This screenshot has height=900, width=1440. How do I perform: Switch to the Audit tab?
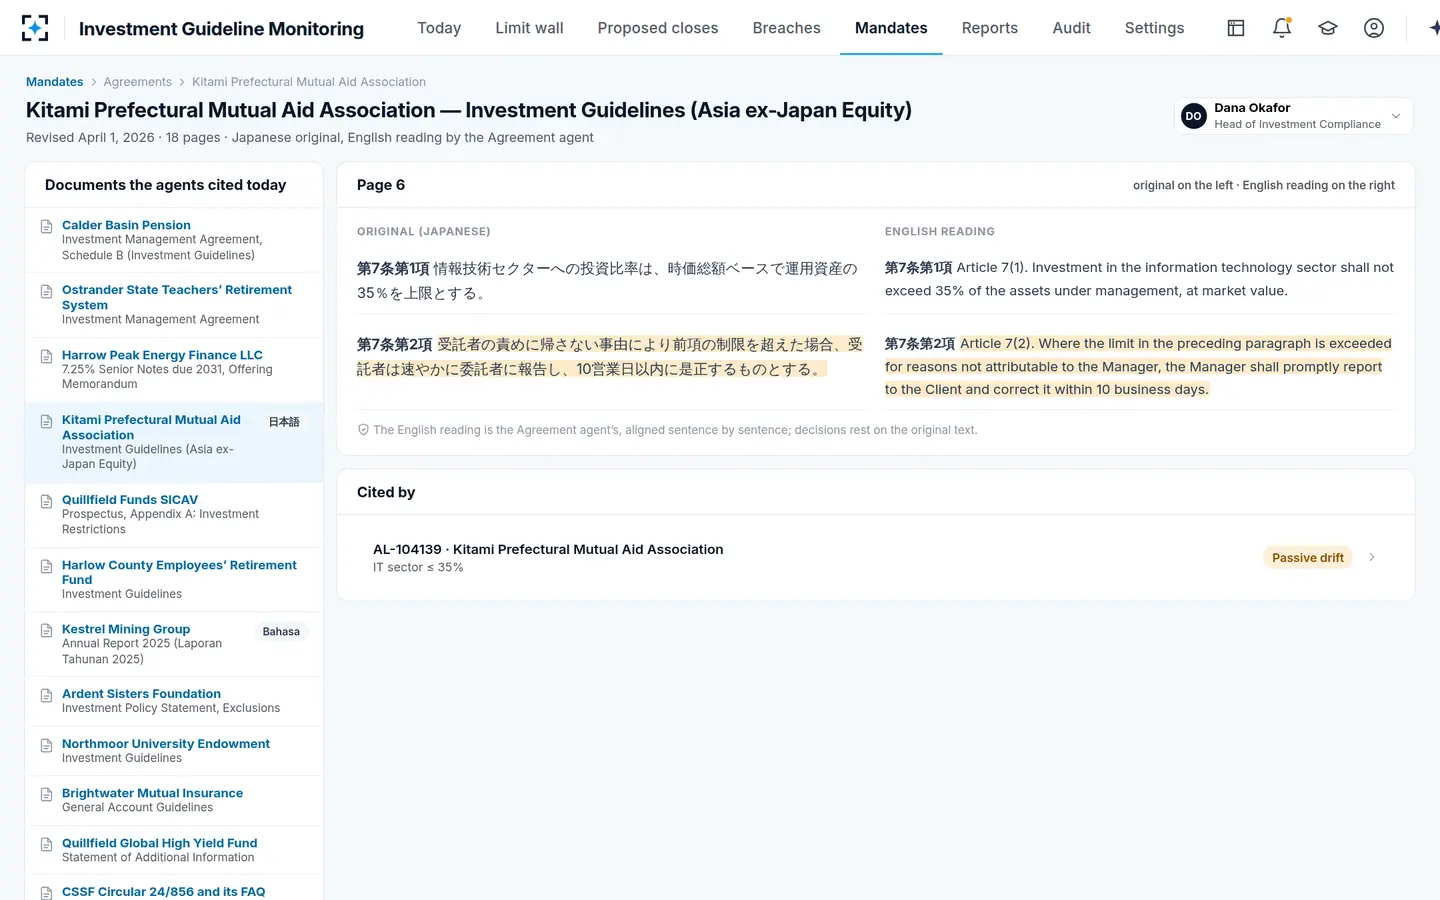coord(1071,28)
